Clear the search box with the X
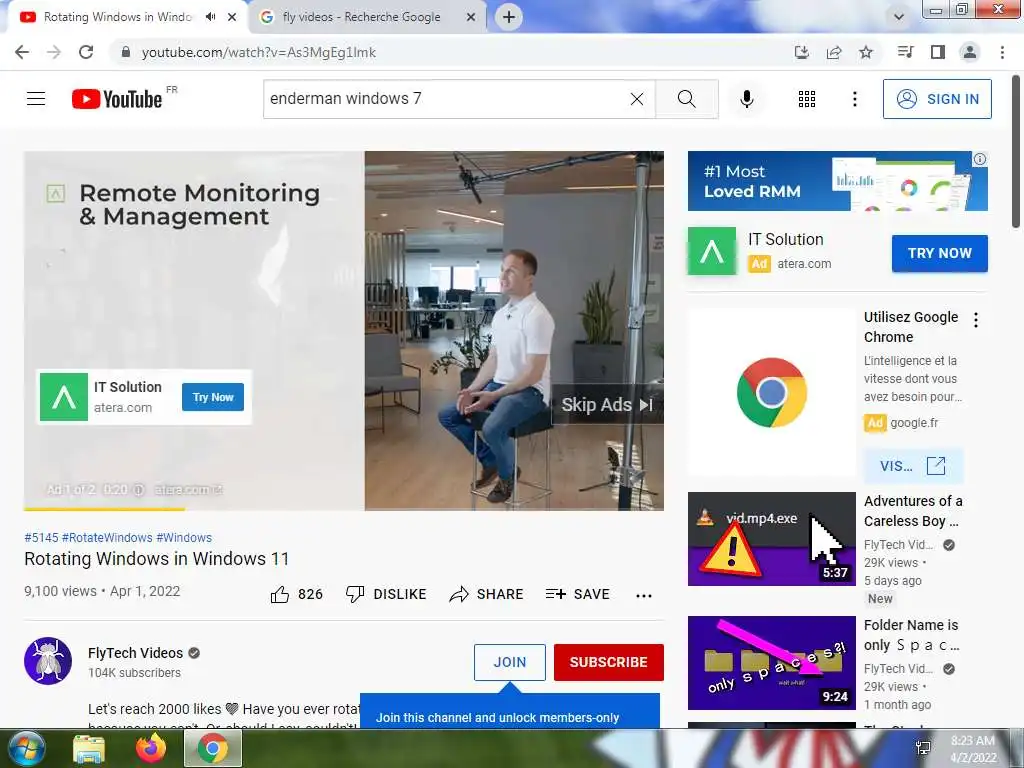The height and width of the screenshot is (768, 1024). [x=637, y=99]
